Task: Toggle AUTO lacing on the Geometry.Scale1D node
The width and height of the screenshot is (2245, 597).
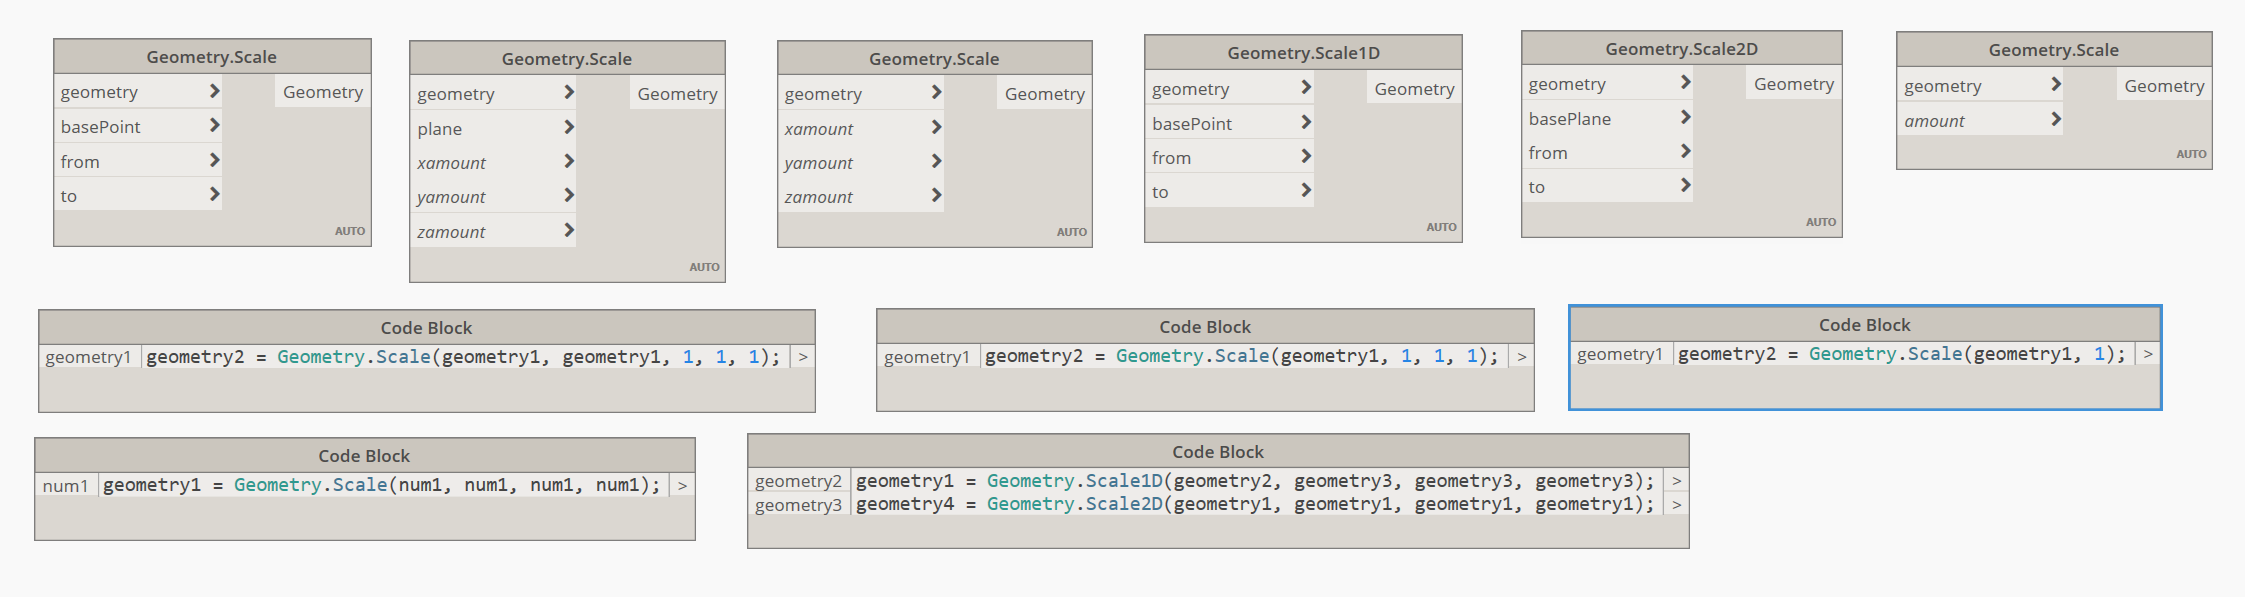Action: pos(1440,227)
